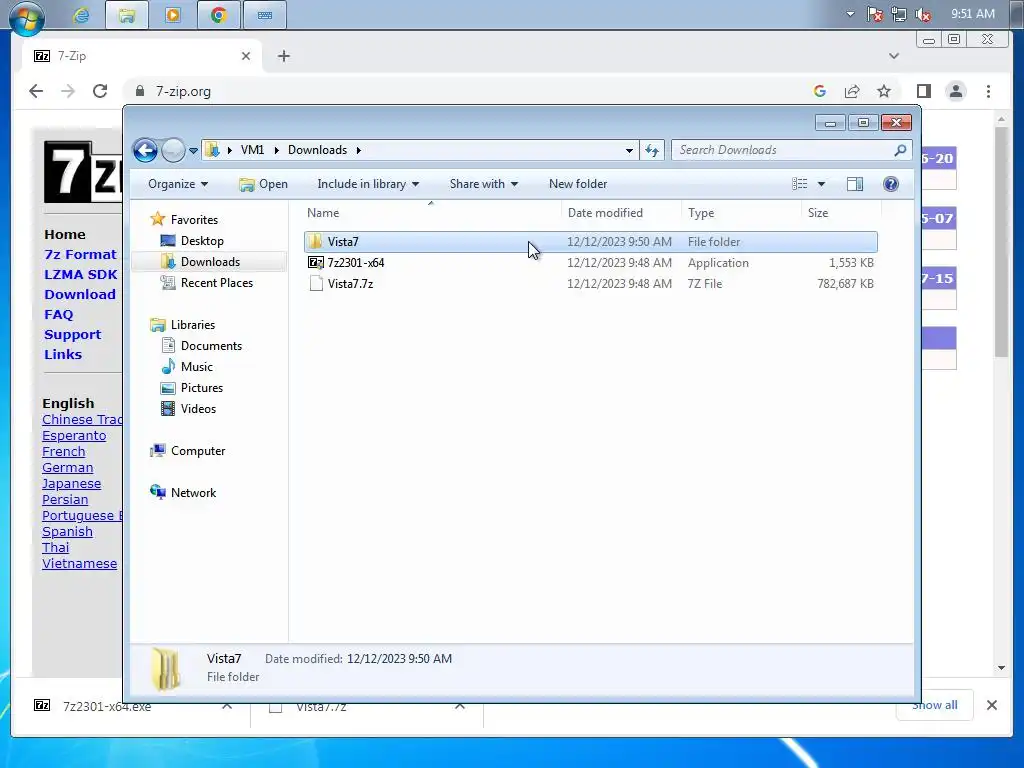1024x768 pixels.
Task: Open Windows Media Player from taskbar
Action: [x=172, y=15]
